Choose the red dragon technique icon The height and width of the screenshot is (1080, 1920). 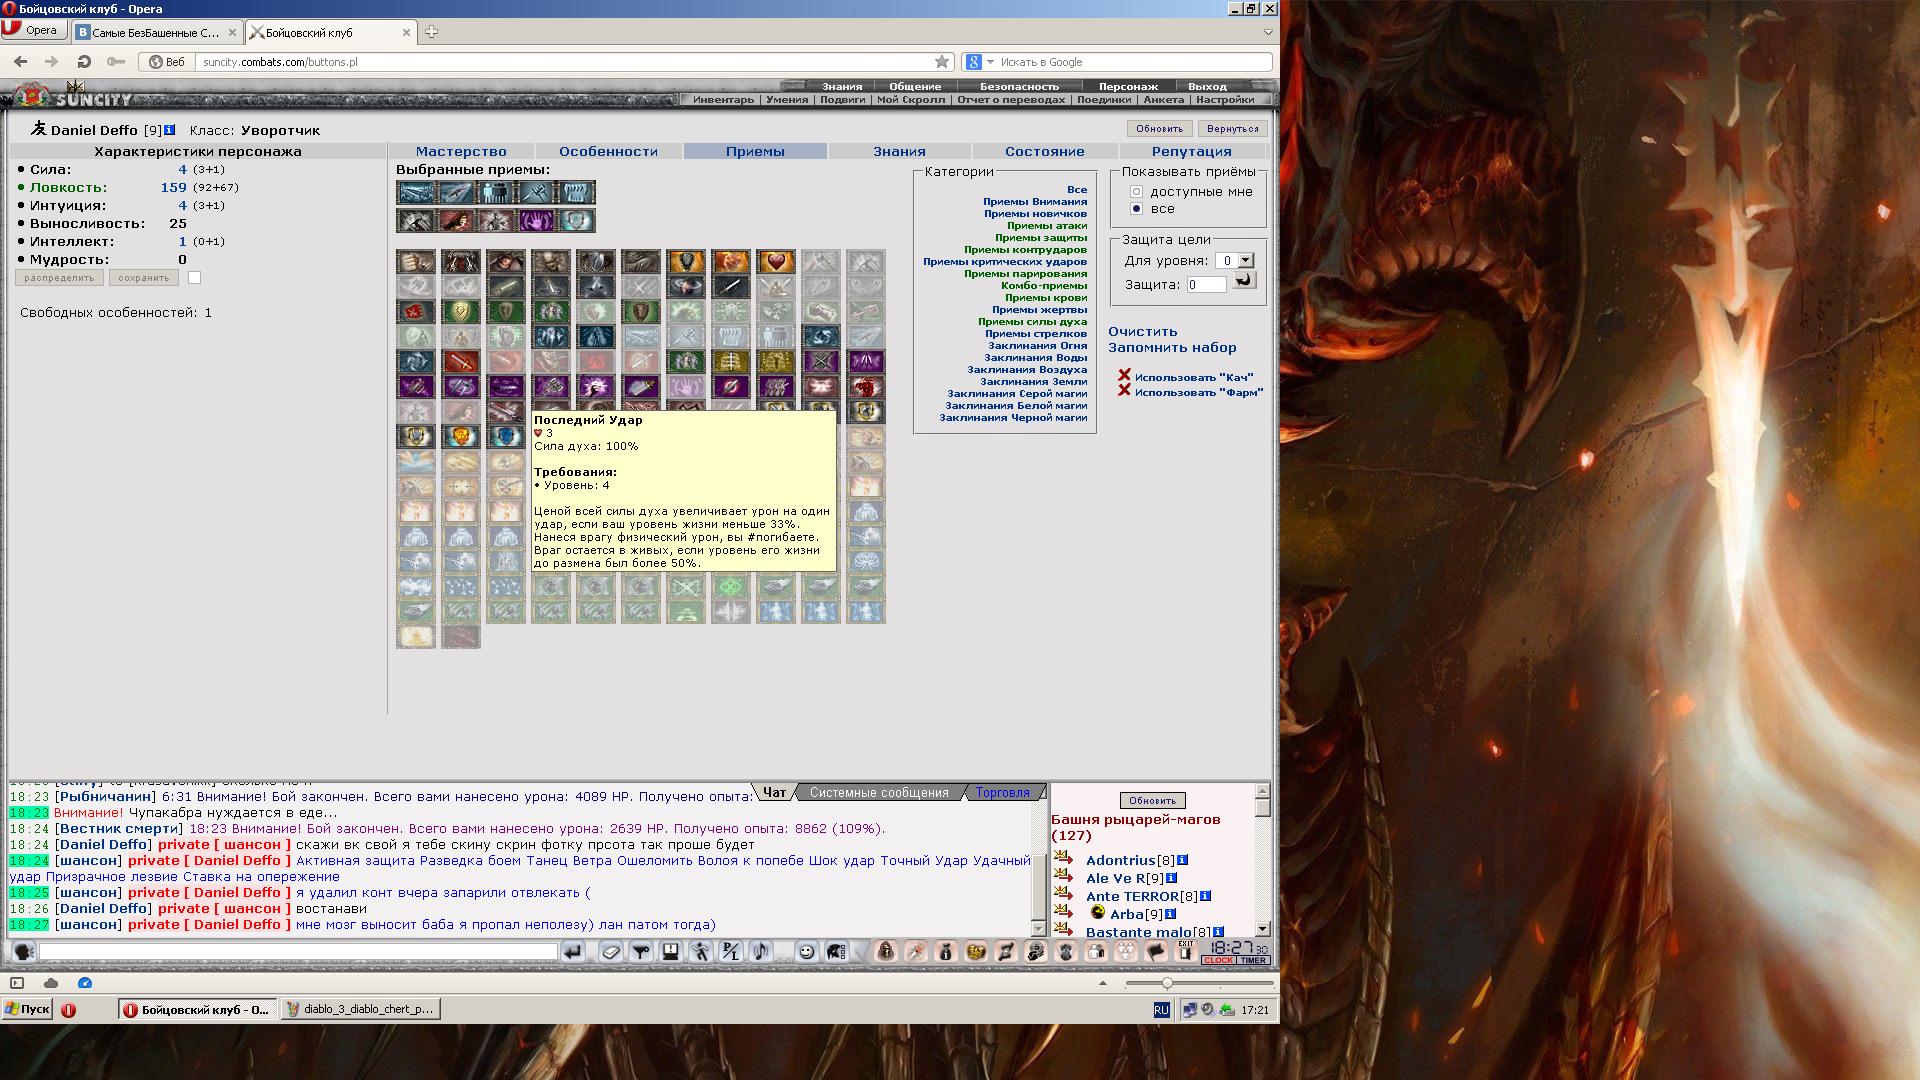pos(865,387)
